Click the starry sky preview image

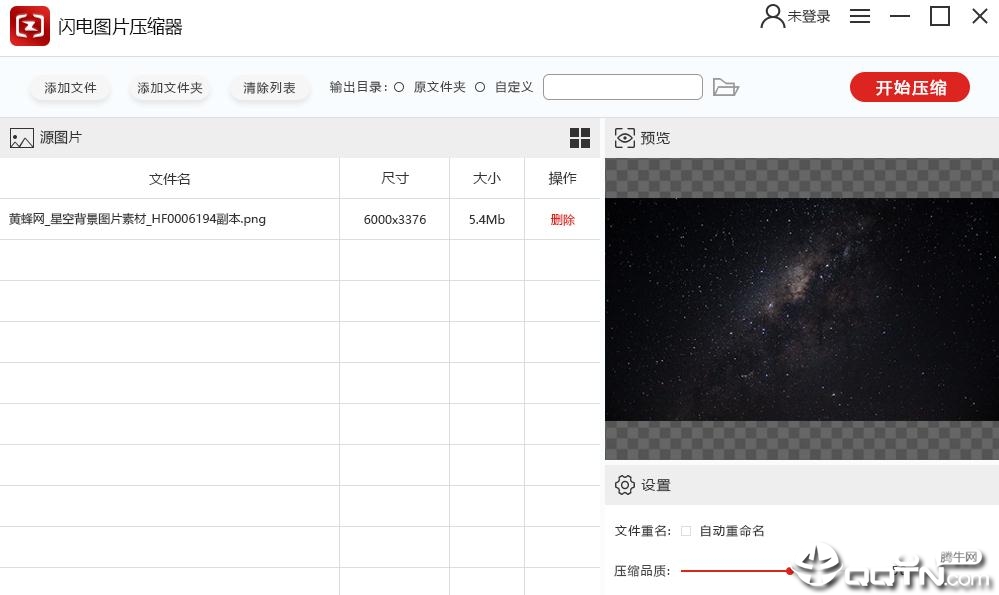pos(801,310)
